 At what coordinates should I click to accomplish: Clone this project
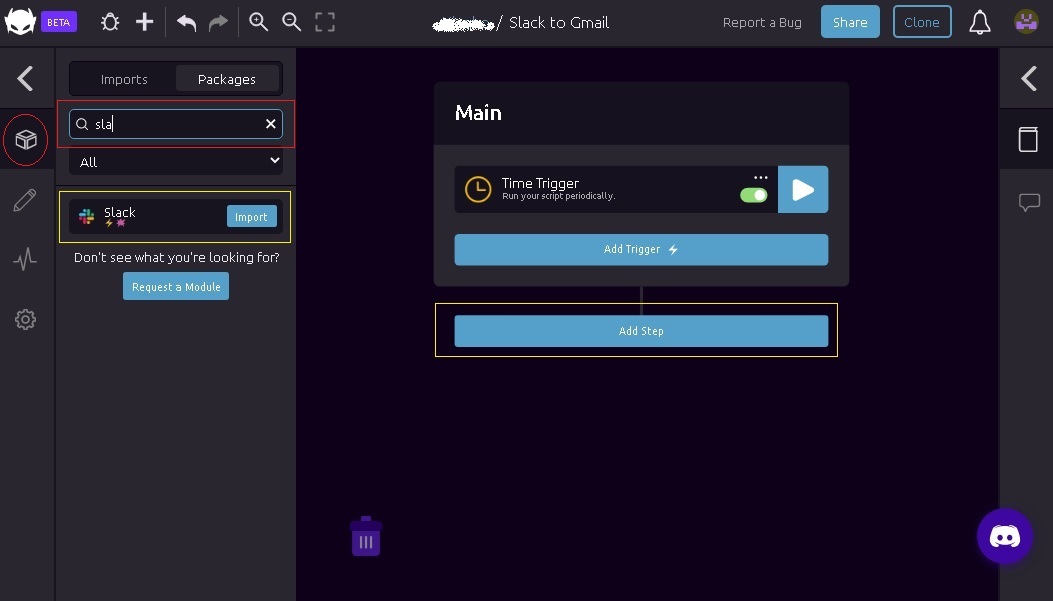(x=922, y=22)
